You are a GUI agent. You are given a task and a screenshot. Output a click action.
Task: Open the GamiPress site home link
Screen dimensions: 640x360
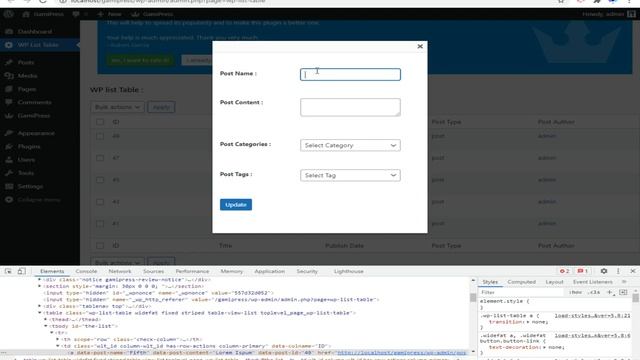[x=43, y=14]
